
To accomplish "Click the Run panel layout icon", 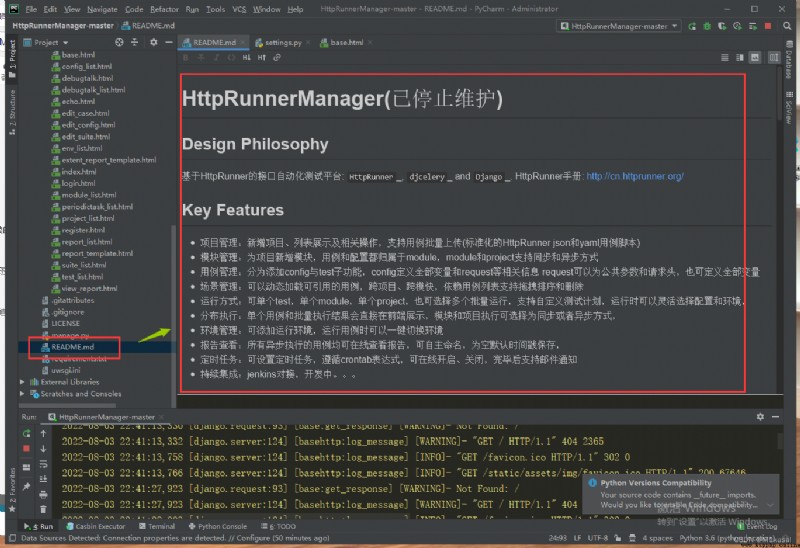I will (x=27, y=467).
